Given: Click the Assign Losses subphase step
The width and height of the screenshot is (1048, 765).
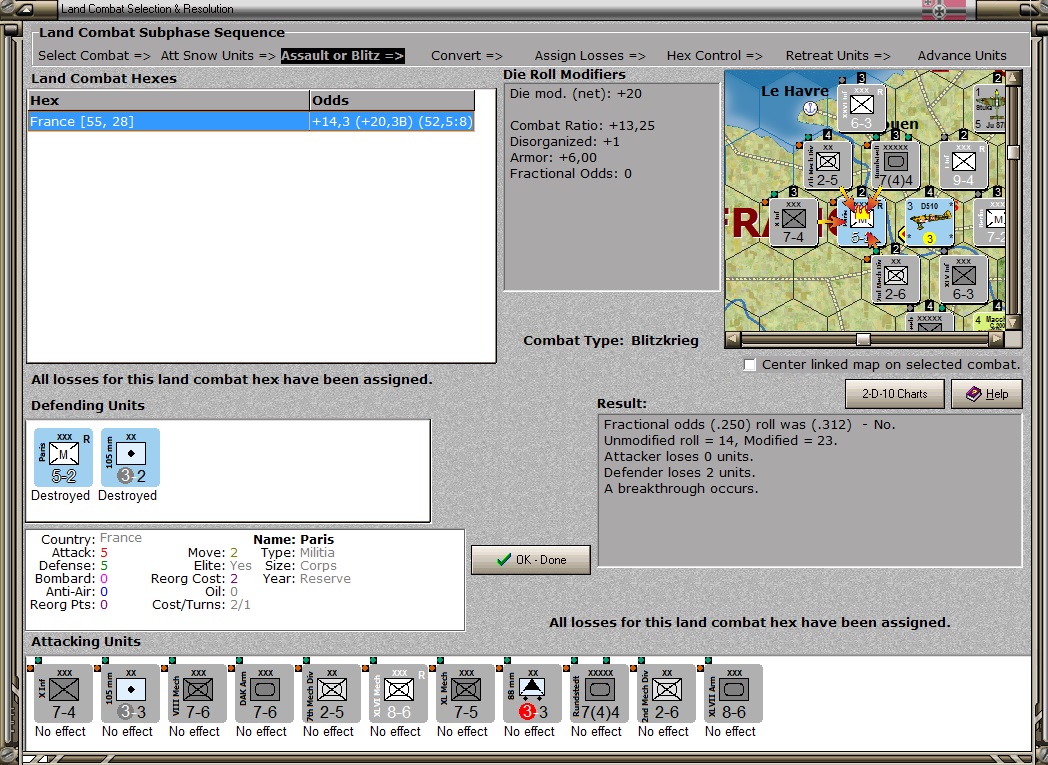Looking at the screenshot, I should tap(590, 56).
